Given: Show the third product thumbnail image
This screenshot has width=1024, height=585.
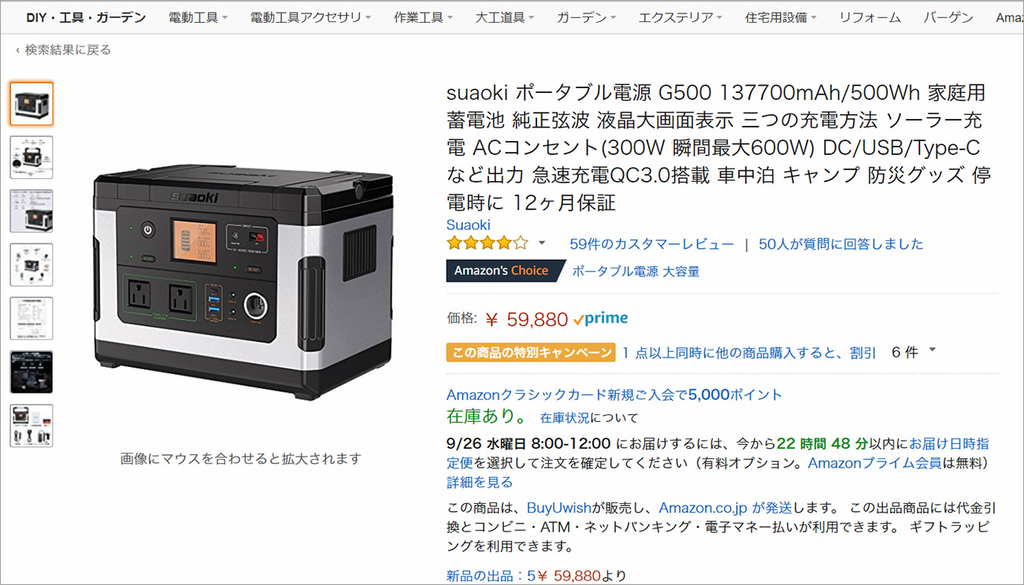Looking at the screenshot, I should pos(31,211).
